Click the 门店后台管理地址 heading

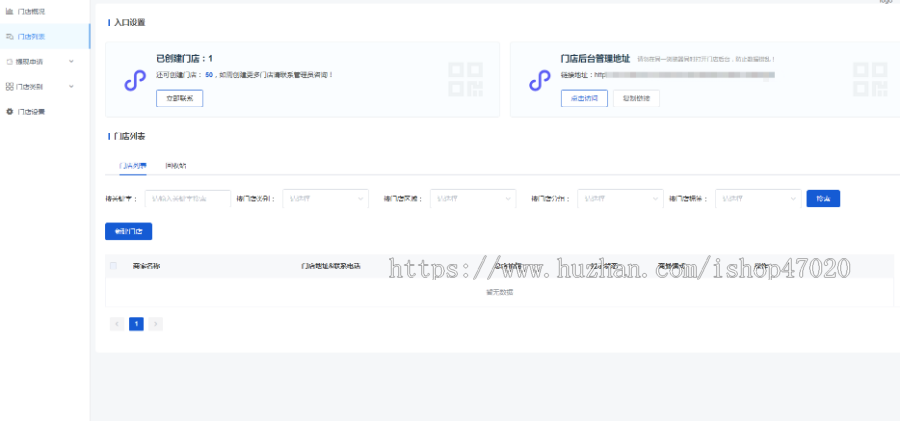click(x=595, y=59)
